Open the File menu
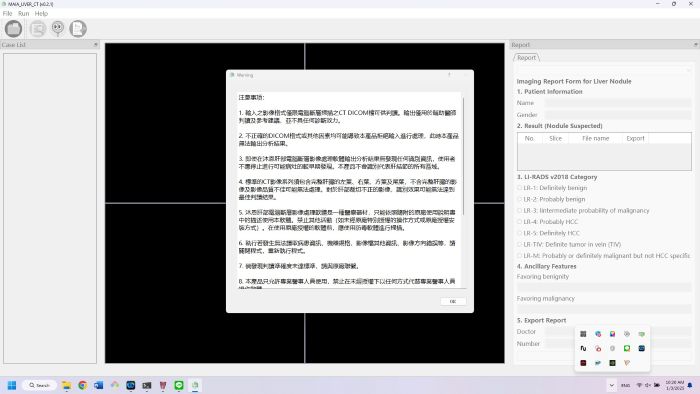The image size is (700, 394). [x=8, y=14]
